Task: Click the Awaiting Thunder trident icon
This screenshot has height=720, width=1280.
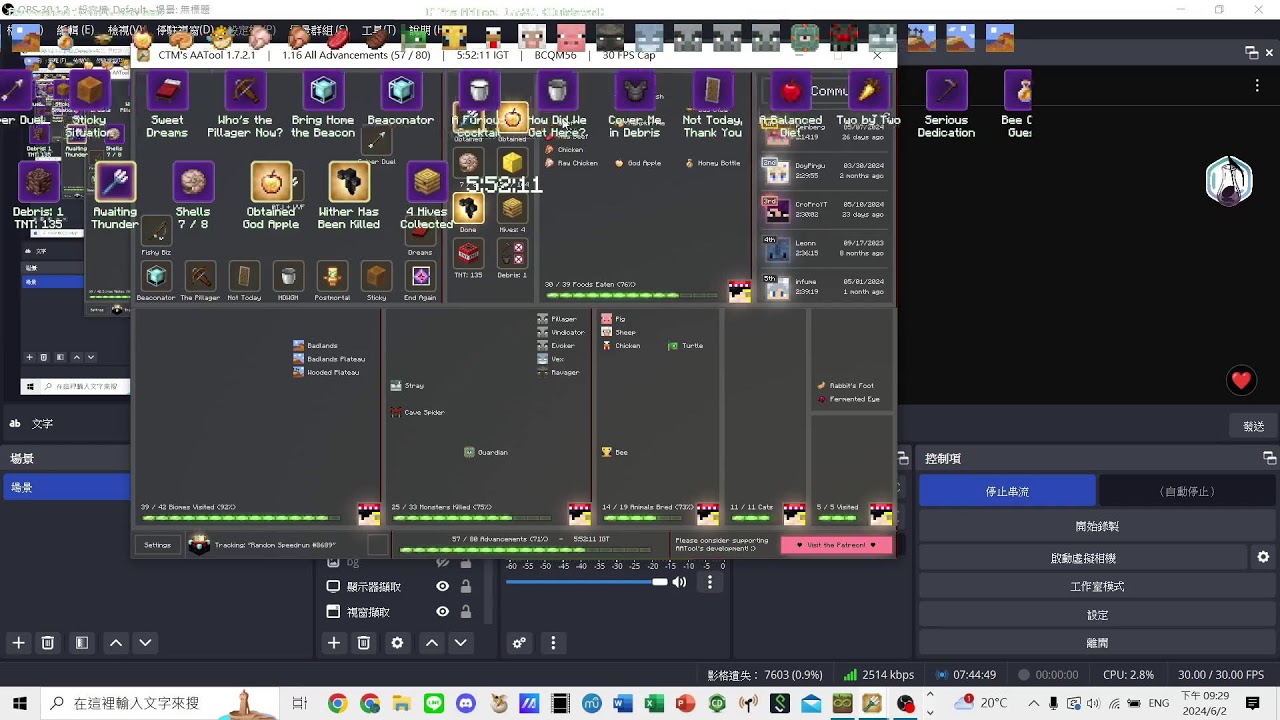Action: pos(115,182)
